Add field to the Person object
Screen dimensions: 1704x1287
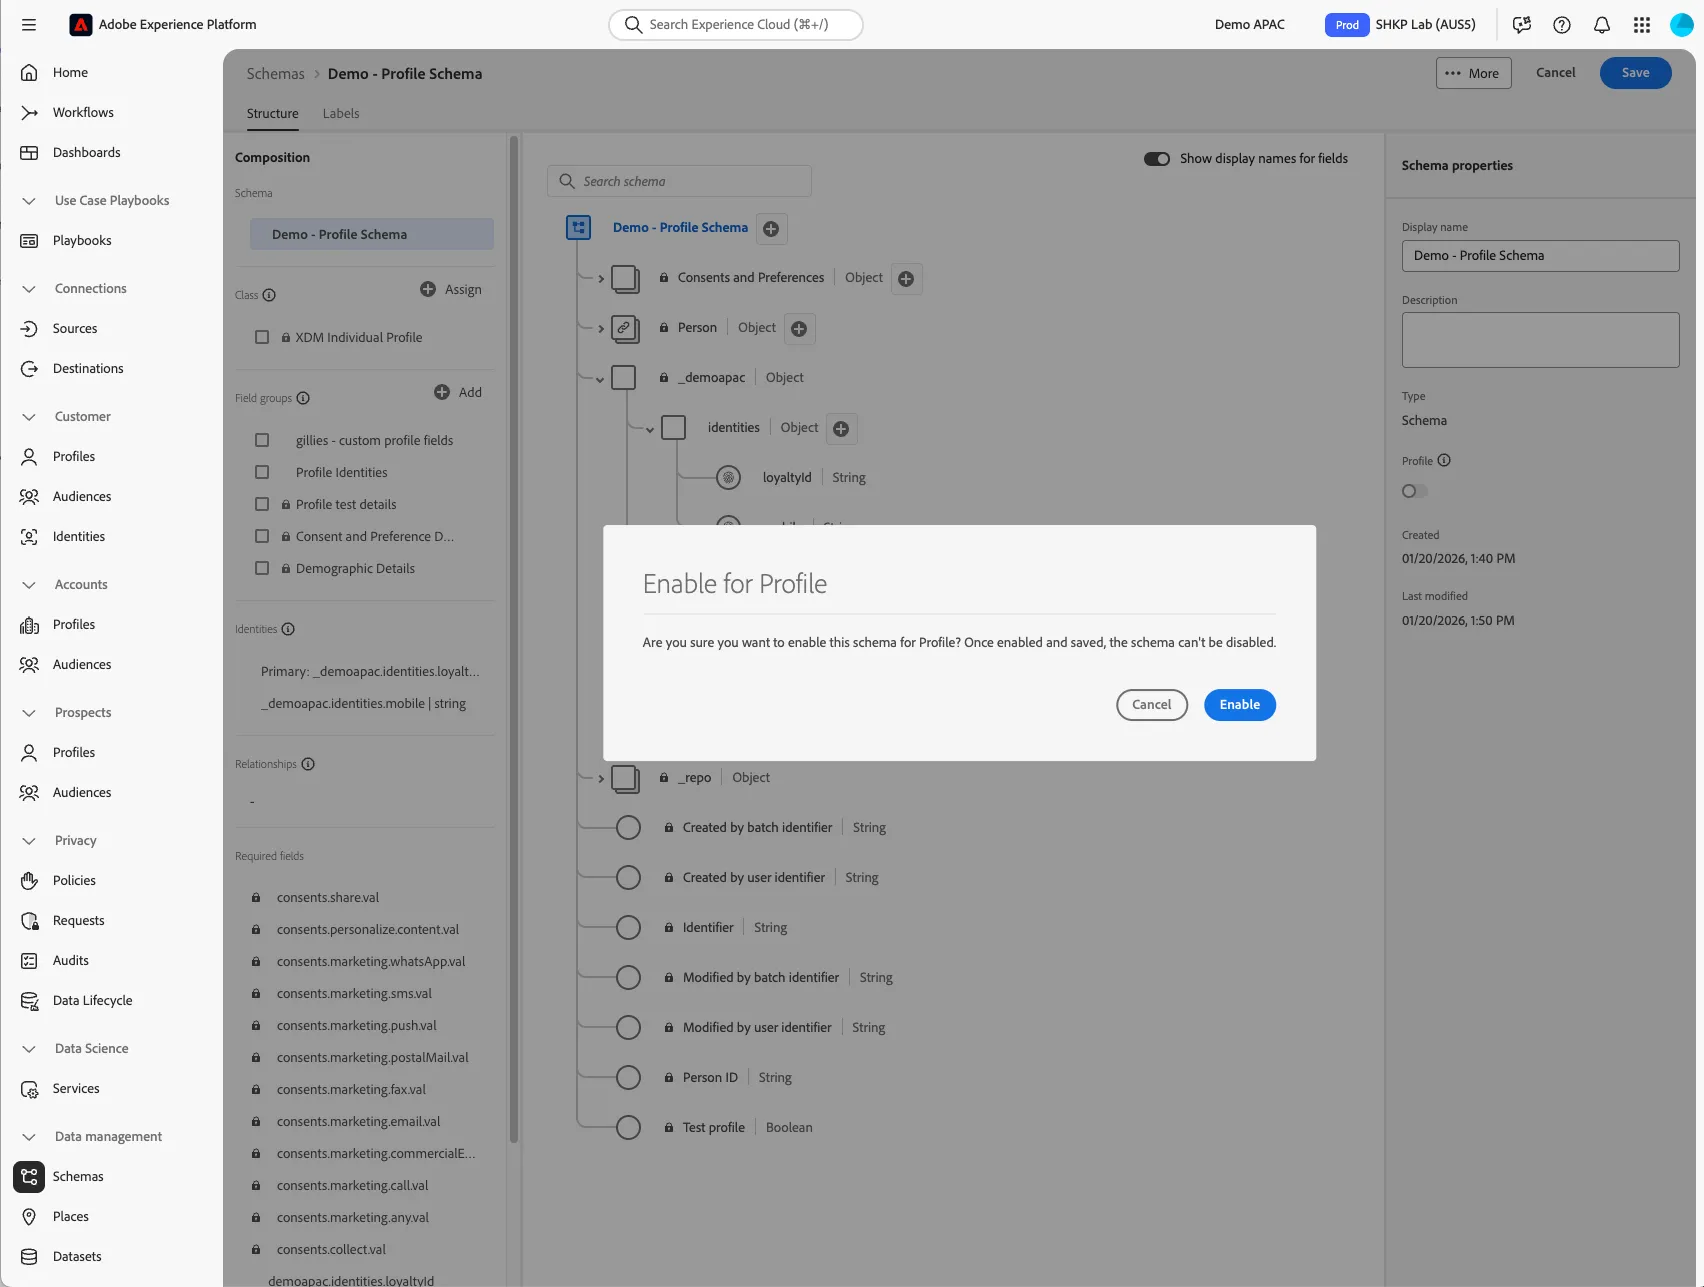799,329
